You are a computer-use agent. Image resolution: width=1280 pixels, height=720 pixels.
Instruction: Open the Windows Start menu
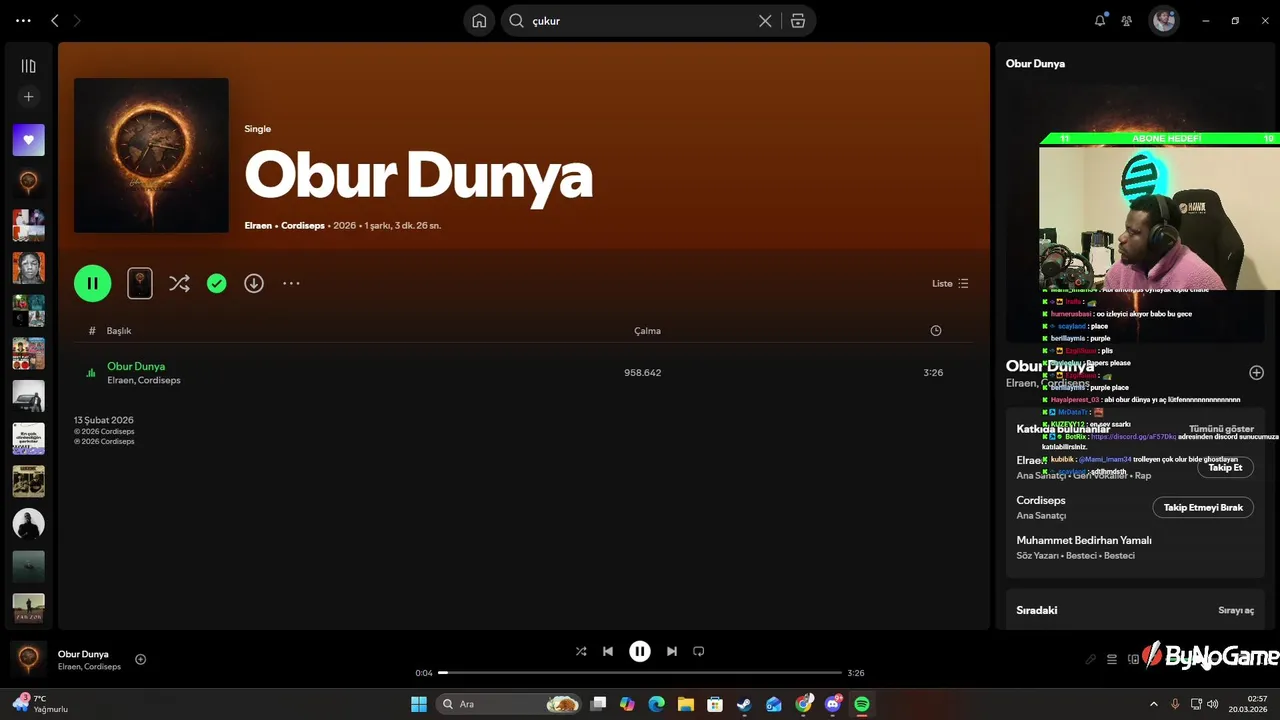coord(419,704)
